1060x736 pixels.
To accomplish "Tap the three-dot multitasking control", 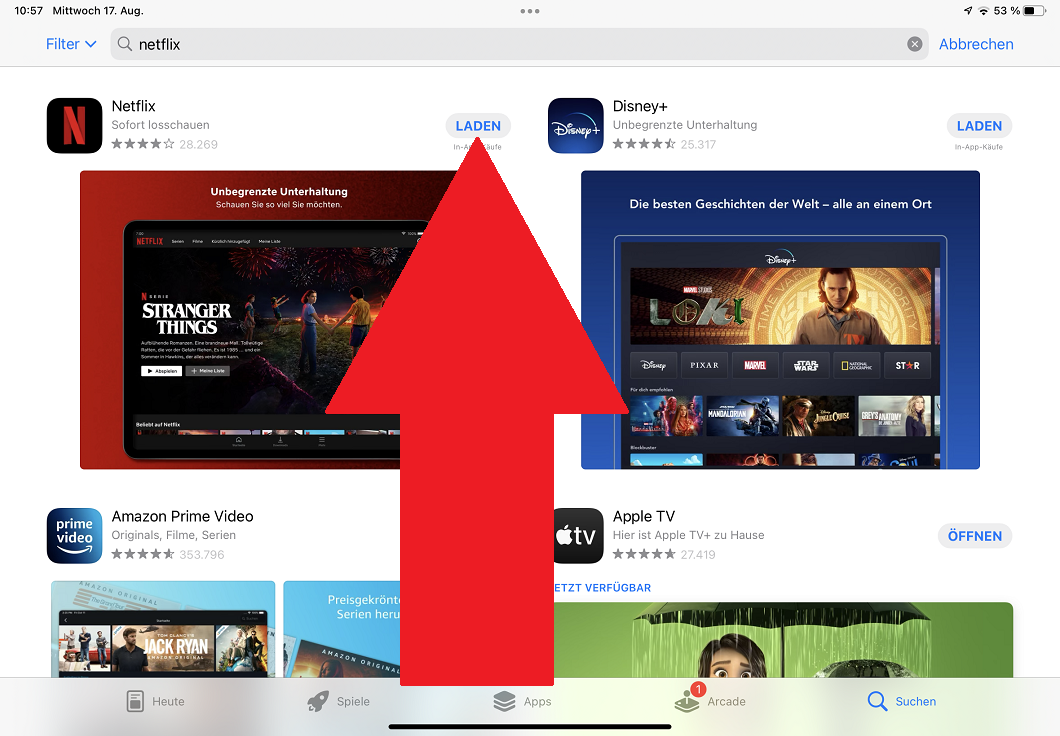I will pyautogui.click(x=530, y=11).
